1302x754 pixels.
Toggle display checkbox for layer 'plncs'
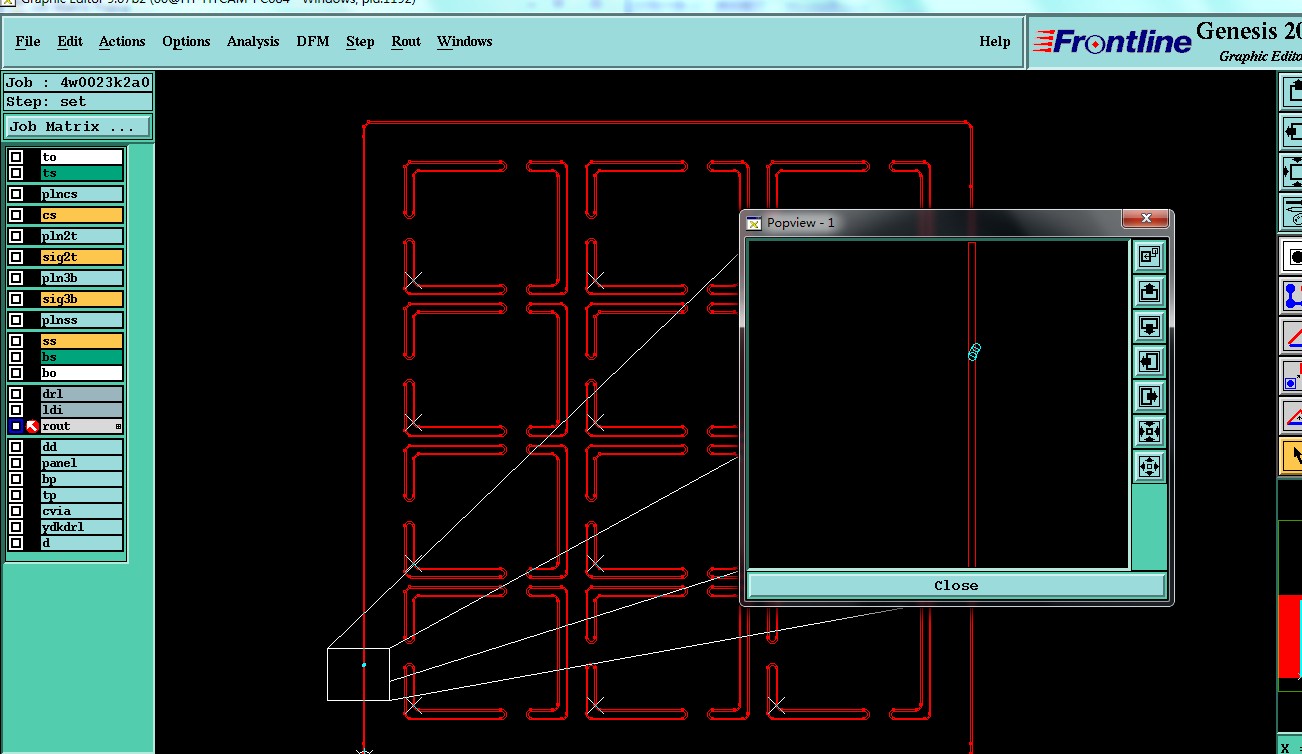point(16,194)
